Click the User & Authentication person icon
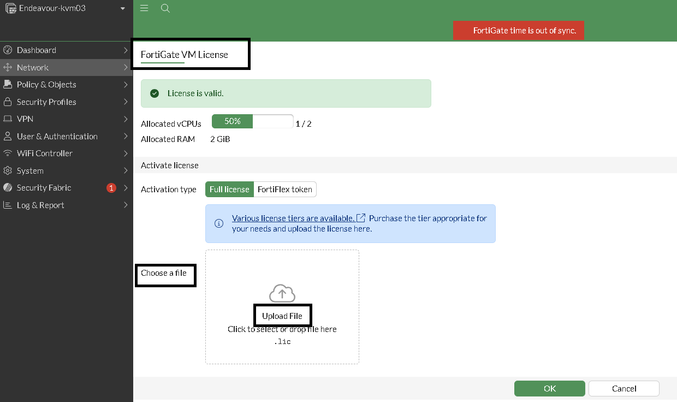 [x=7, y=136]
